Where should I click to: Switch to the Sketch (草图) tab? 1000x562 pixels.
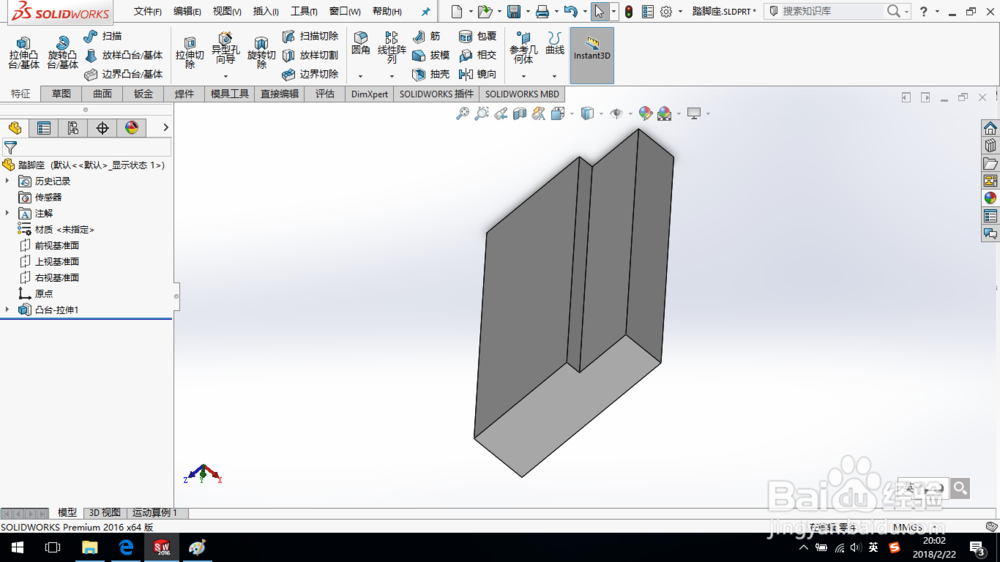(61, 94)
